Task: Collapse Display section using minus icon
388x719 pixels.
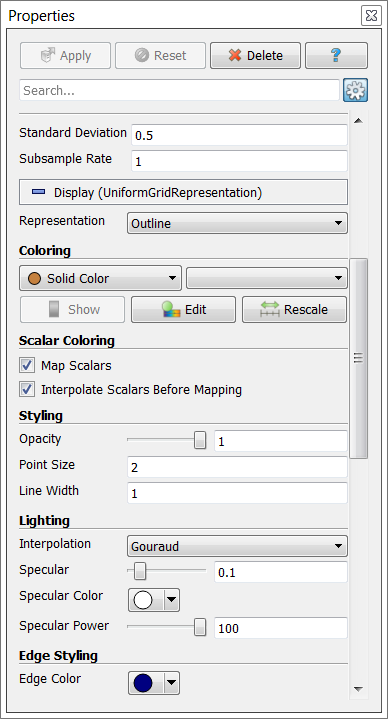Action: [x=39, y=192]
